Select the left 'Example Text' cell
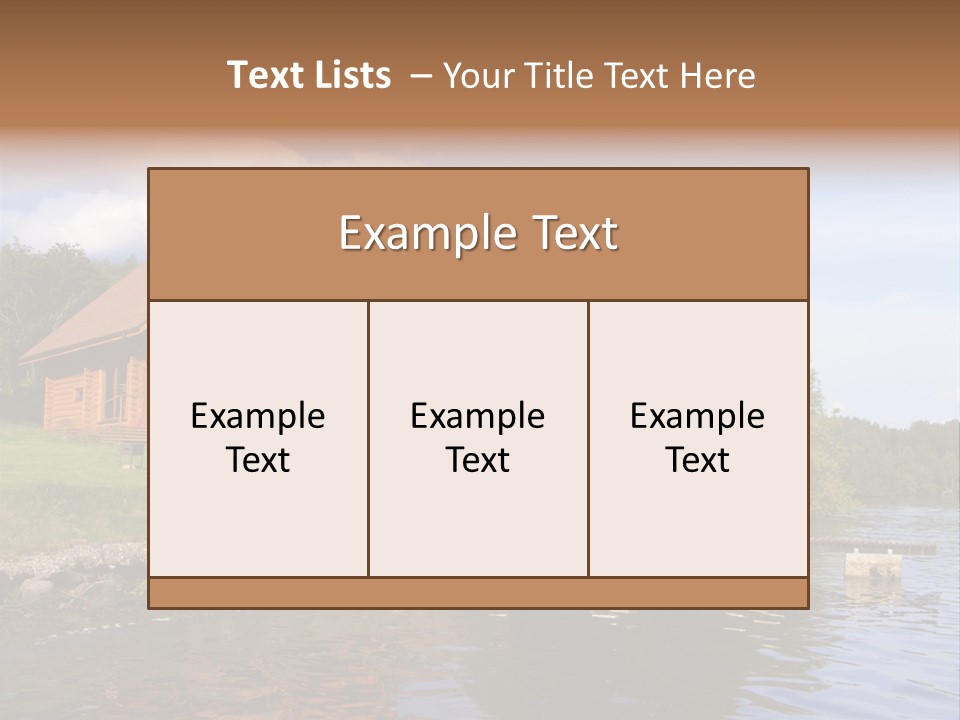Viewport: 960px width, 720px height. point(258,438)
